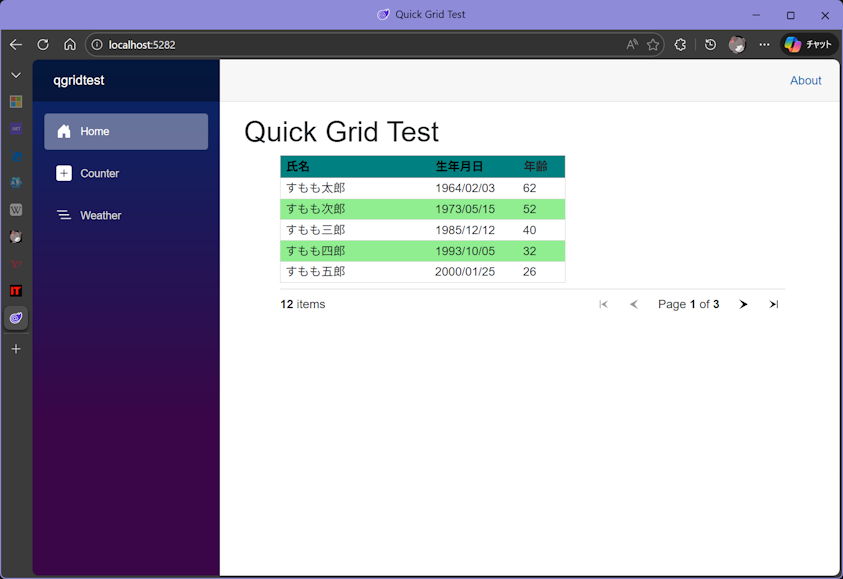Image resolution: width=843 pixels, height=579 pixels.
Task: Go to the next grid page
Action: (x=743, y=305)
